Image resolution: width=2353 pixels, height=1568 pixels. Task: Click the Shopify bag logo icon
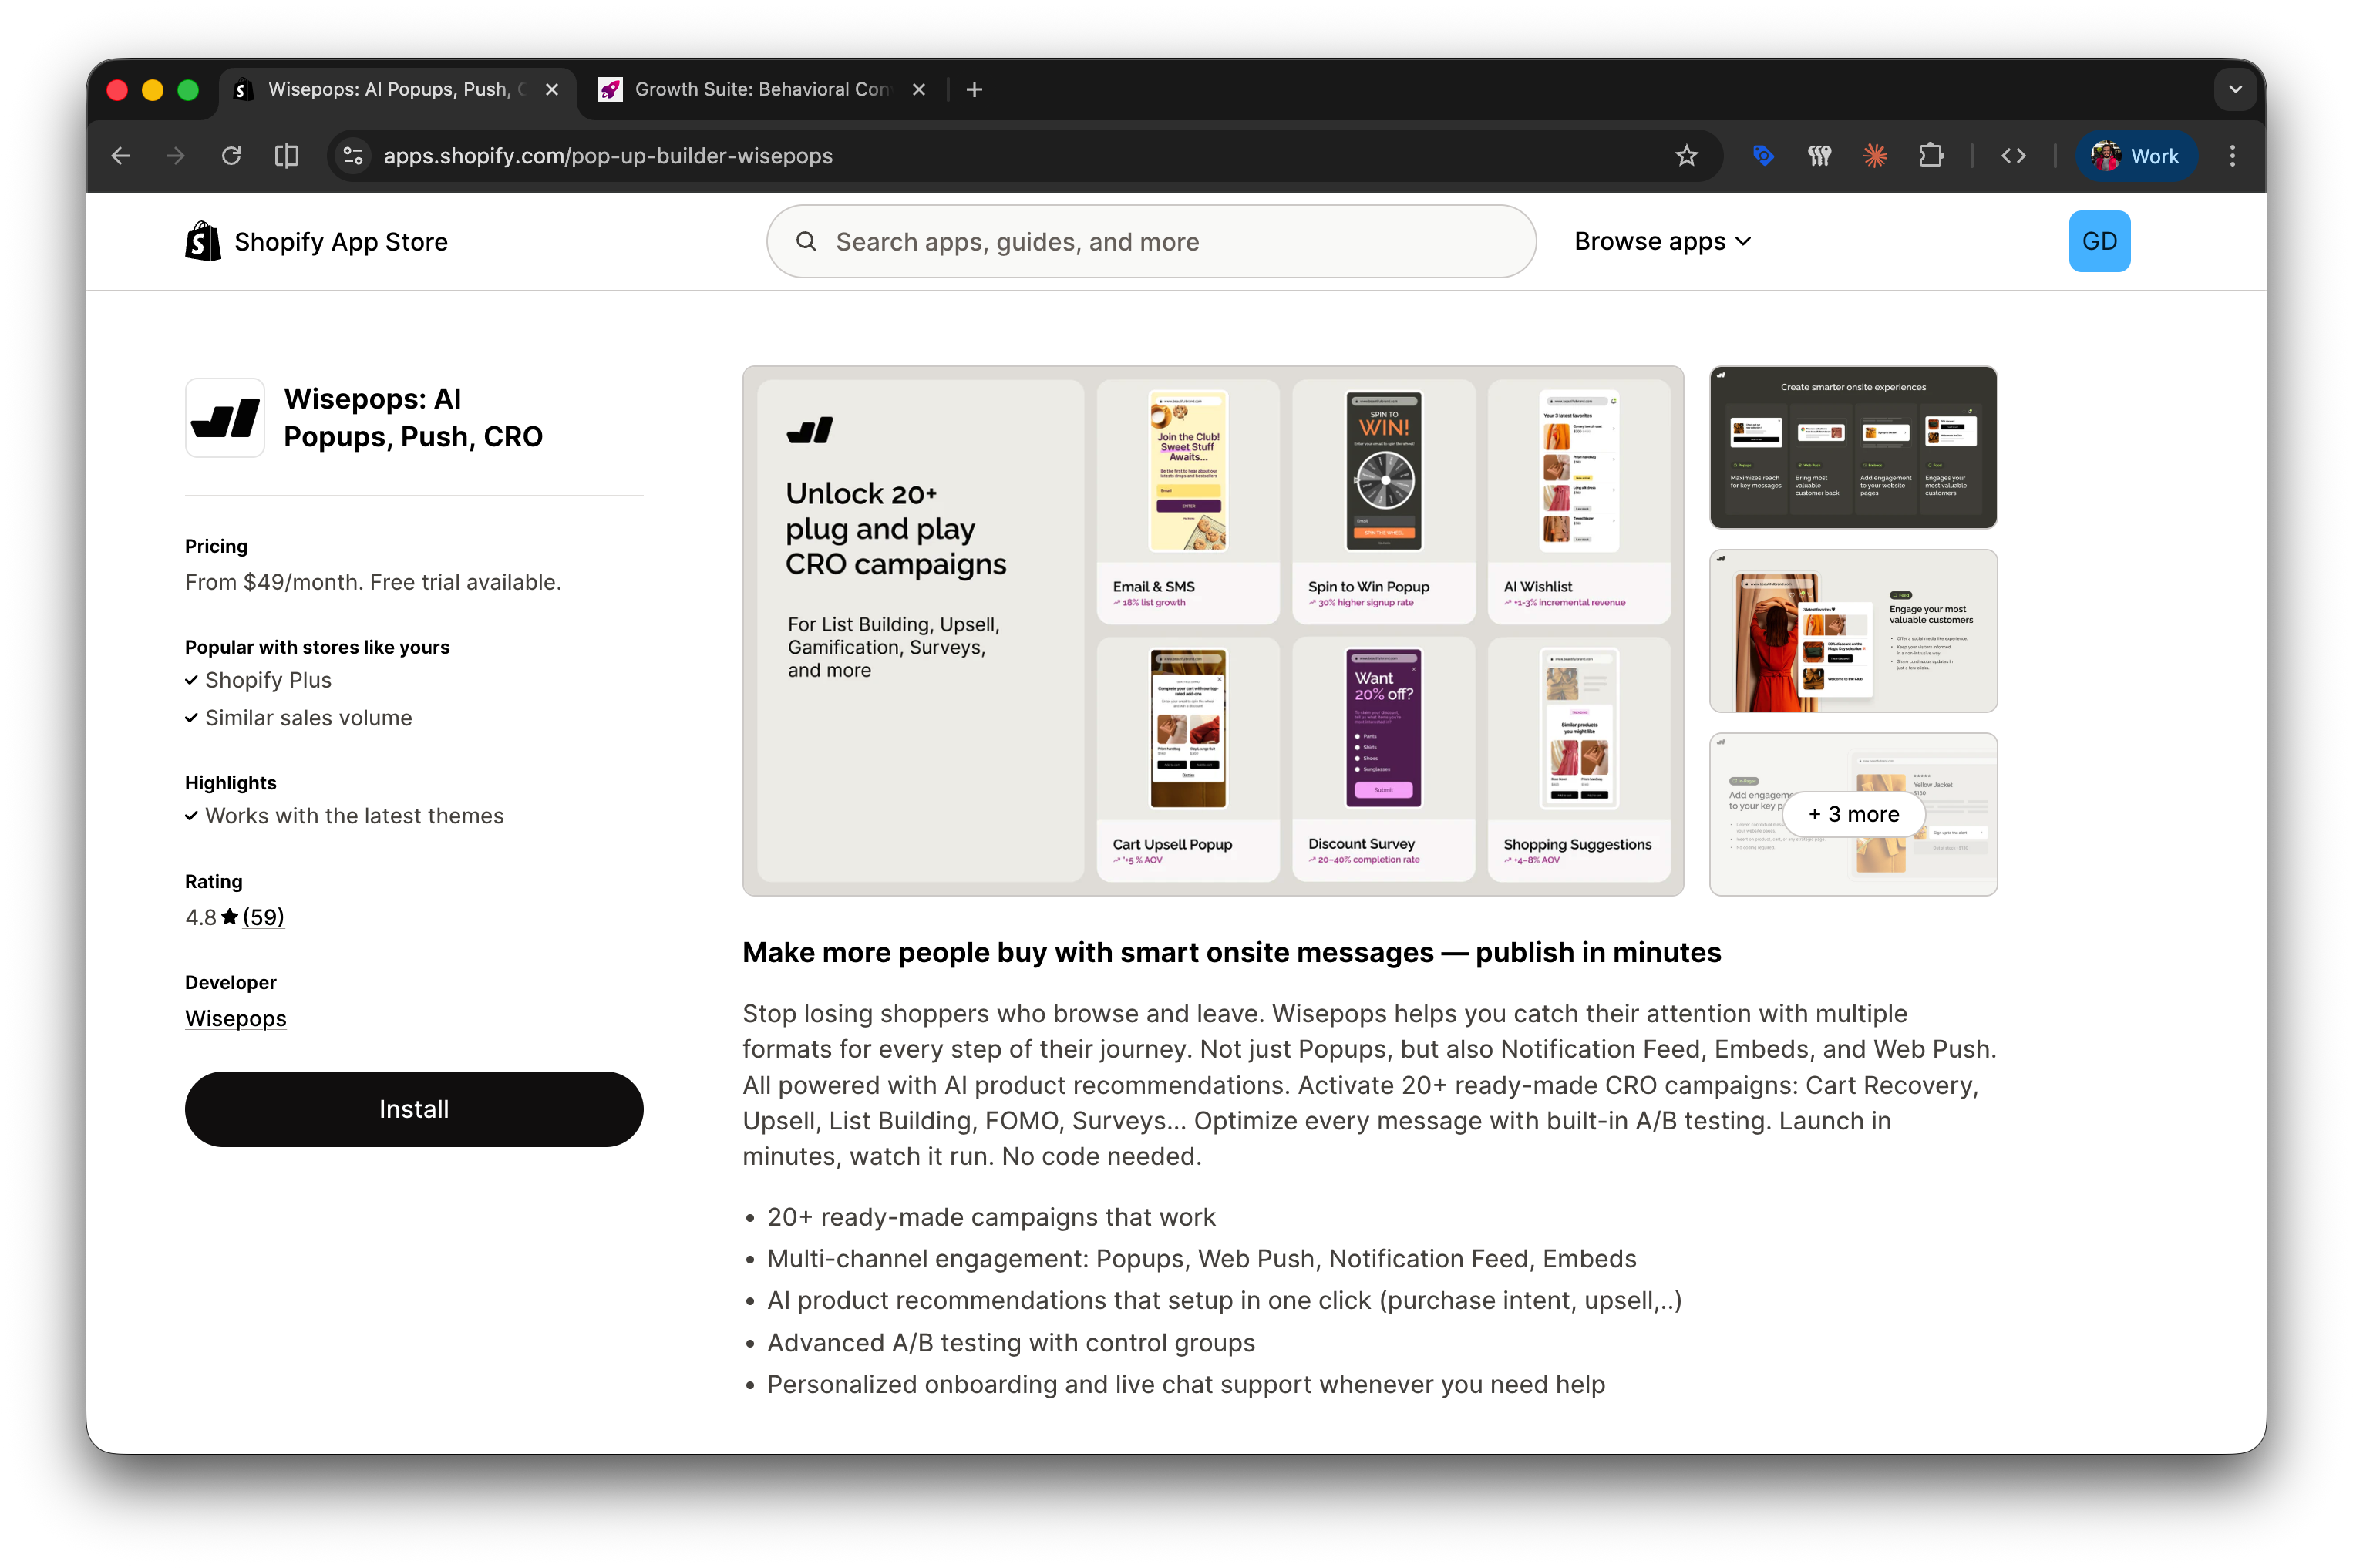(x=203, y=241)
